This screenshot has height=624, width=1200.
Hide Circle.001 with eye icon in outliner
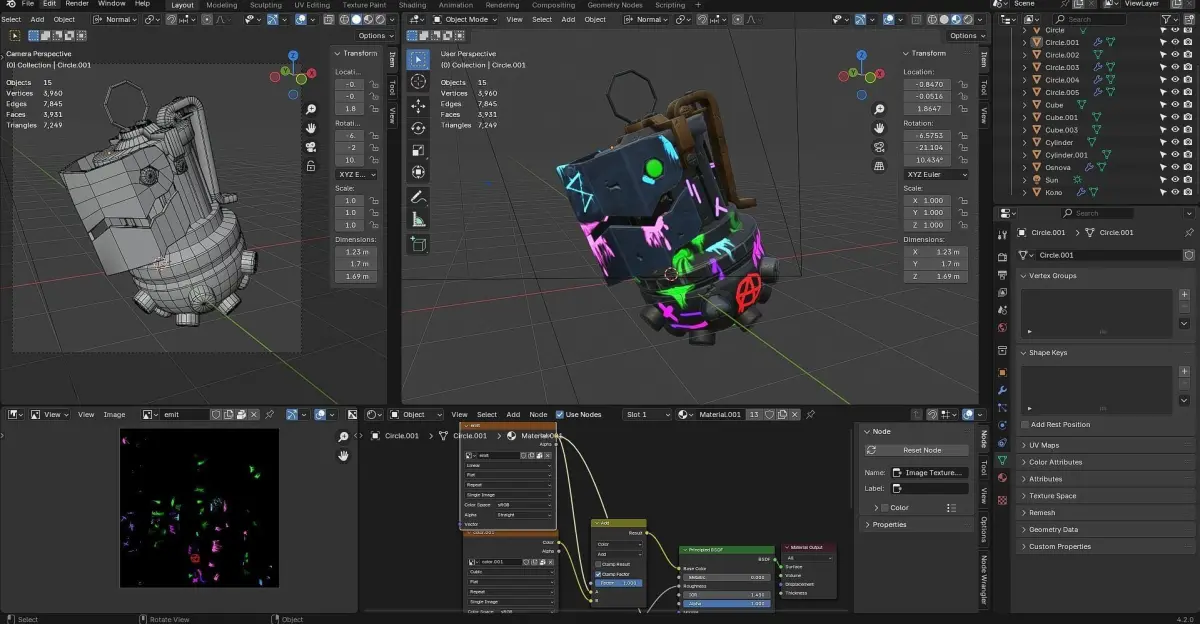tap(1175, 42)
